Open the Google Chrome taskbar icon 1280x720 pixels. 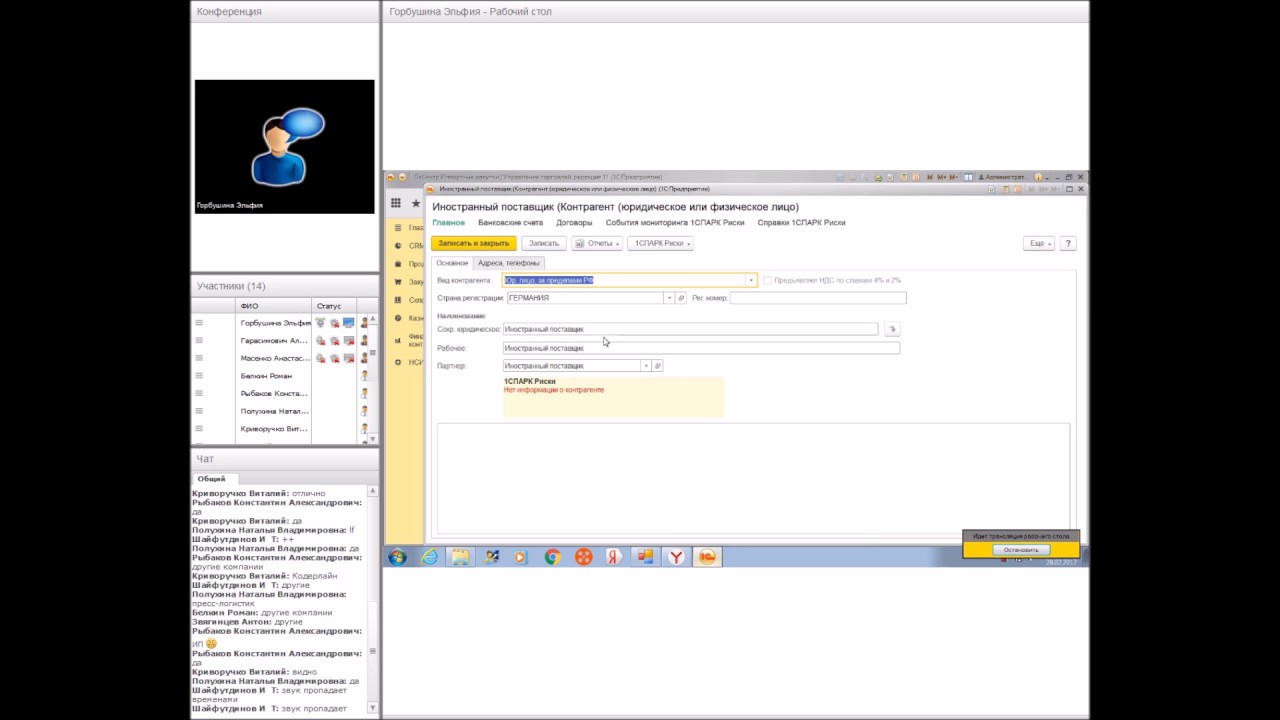[552, 557]
